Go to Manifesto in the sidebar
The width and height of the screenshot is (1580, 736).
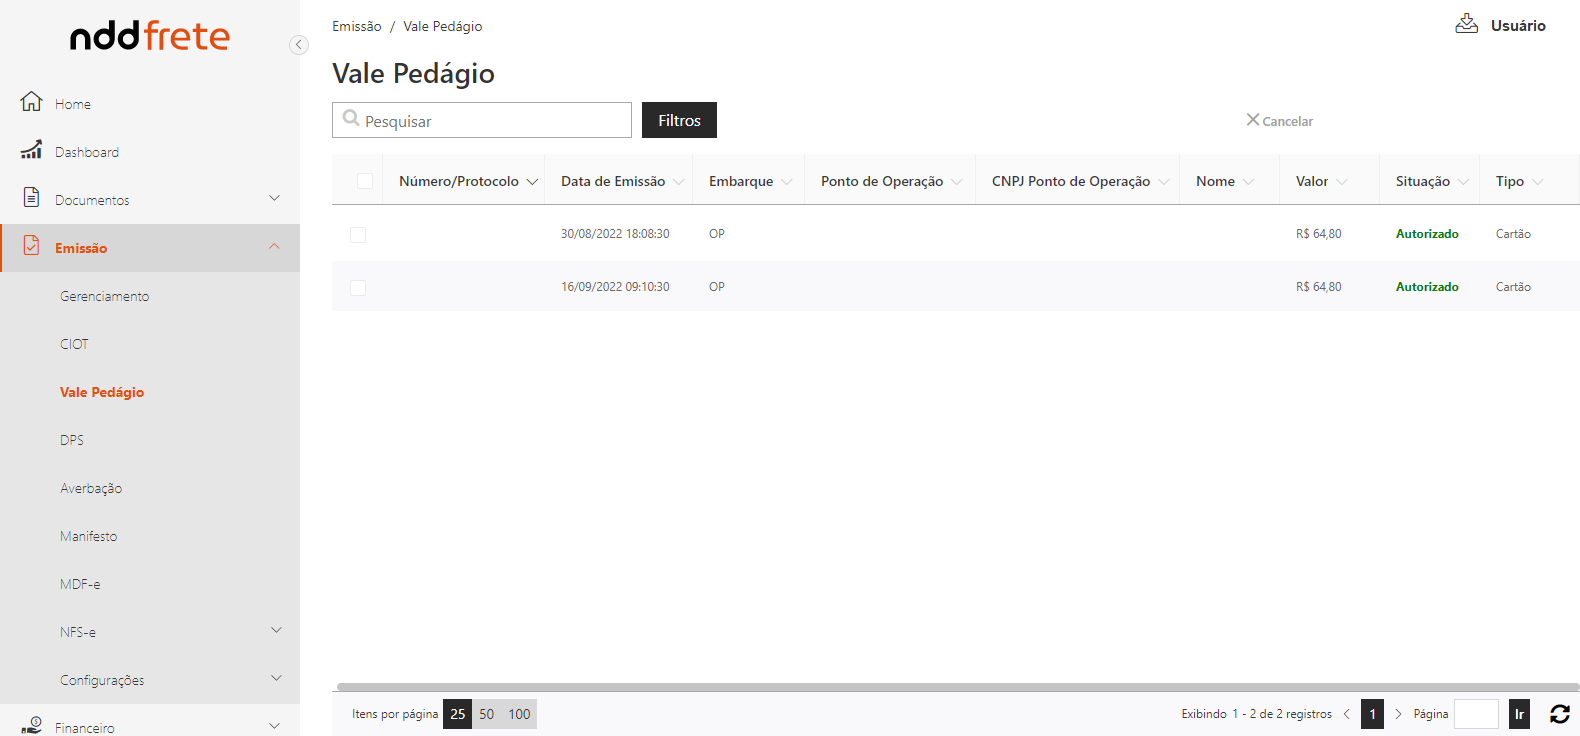88,536
